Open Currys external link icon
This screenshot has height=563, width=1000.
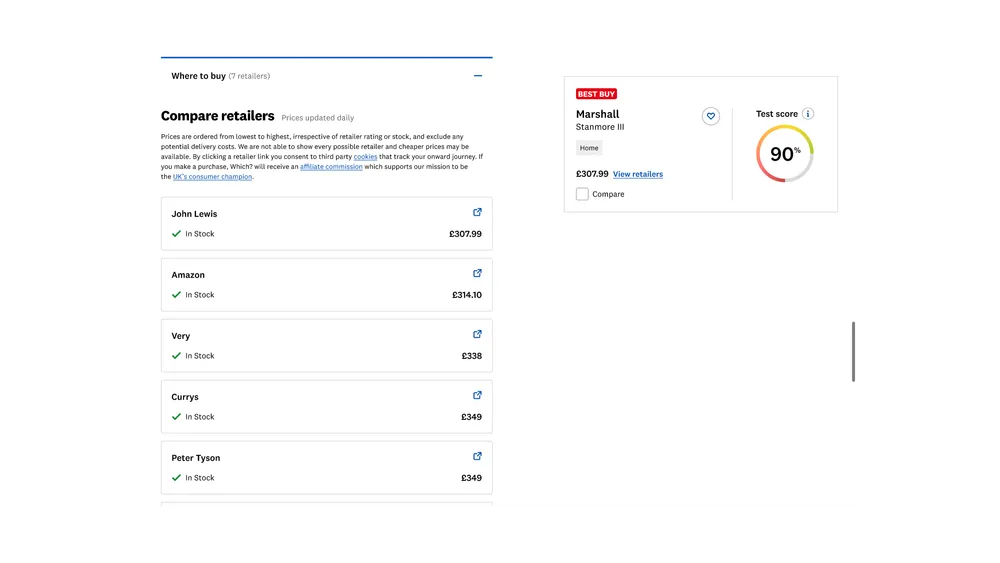[477, 395]
